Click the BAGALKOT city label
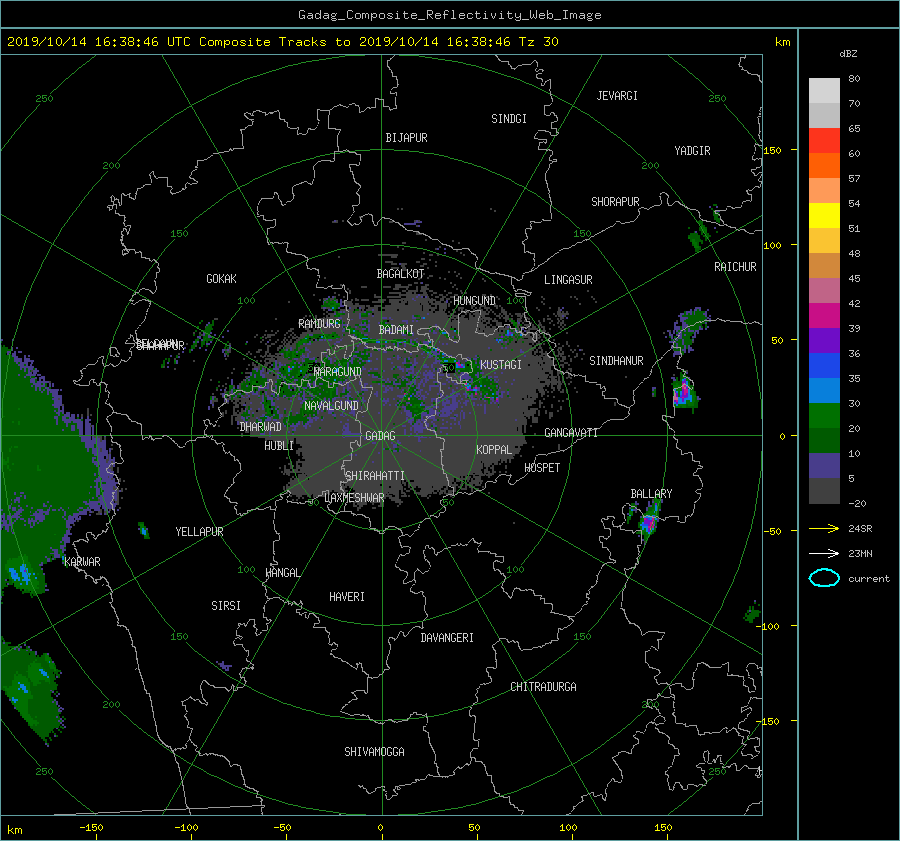This screenshot has width=900, height=841. (x=400, y=274)
